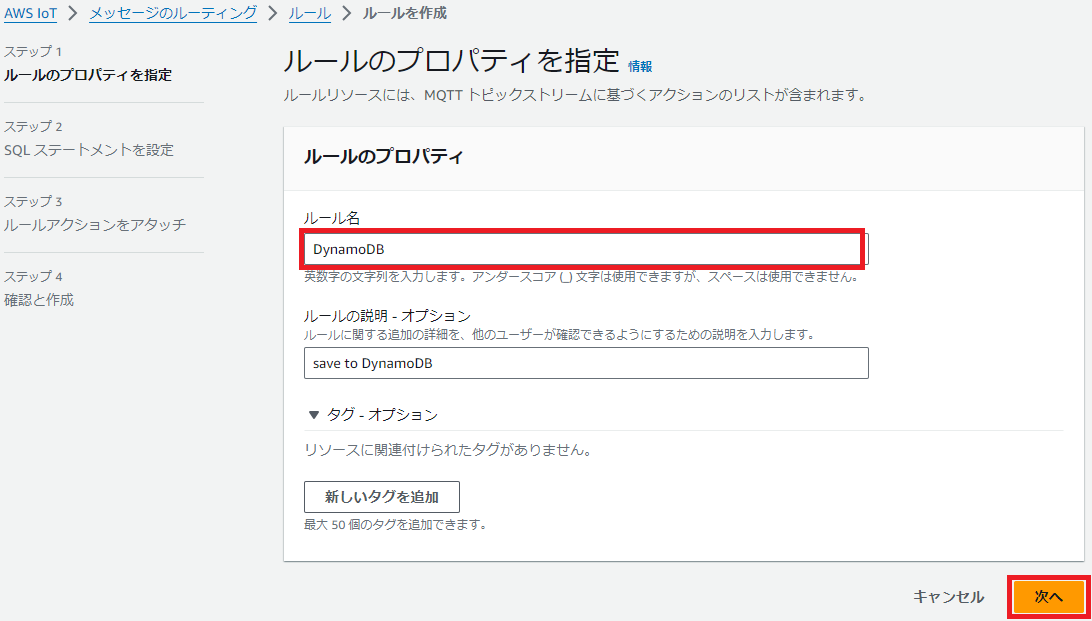Open the ルール breadcrumb link
The height and width of the screenshot is (621, 1092).
310,13
